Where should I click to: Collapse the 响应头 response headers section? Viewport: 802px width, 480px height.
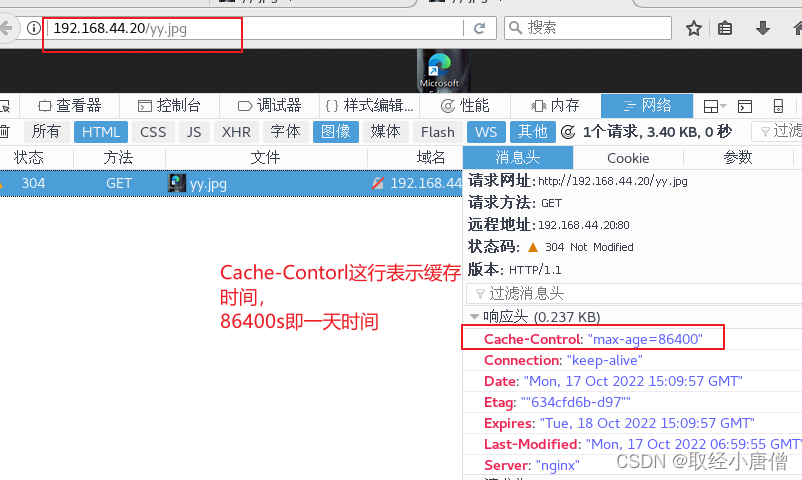(x=474, y=317)
